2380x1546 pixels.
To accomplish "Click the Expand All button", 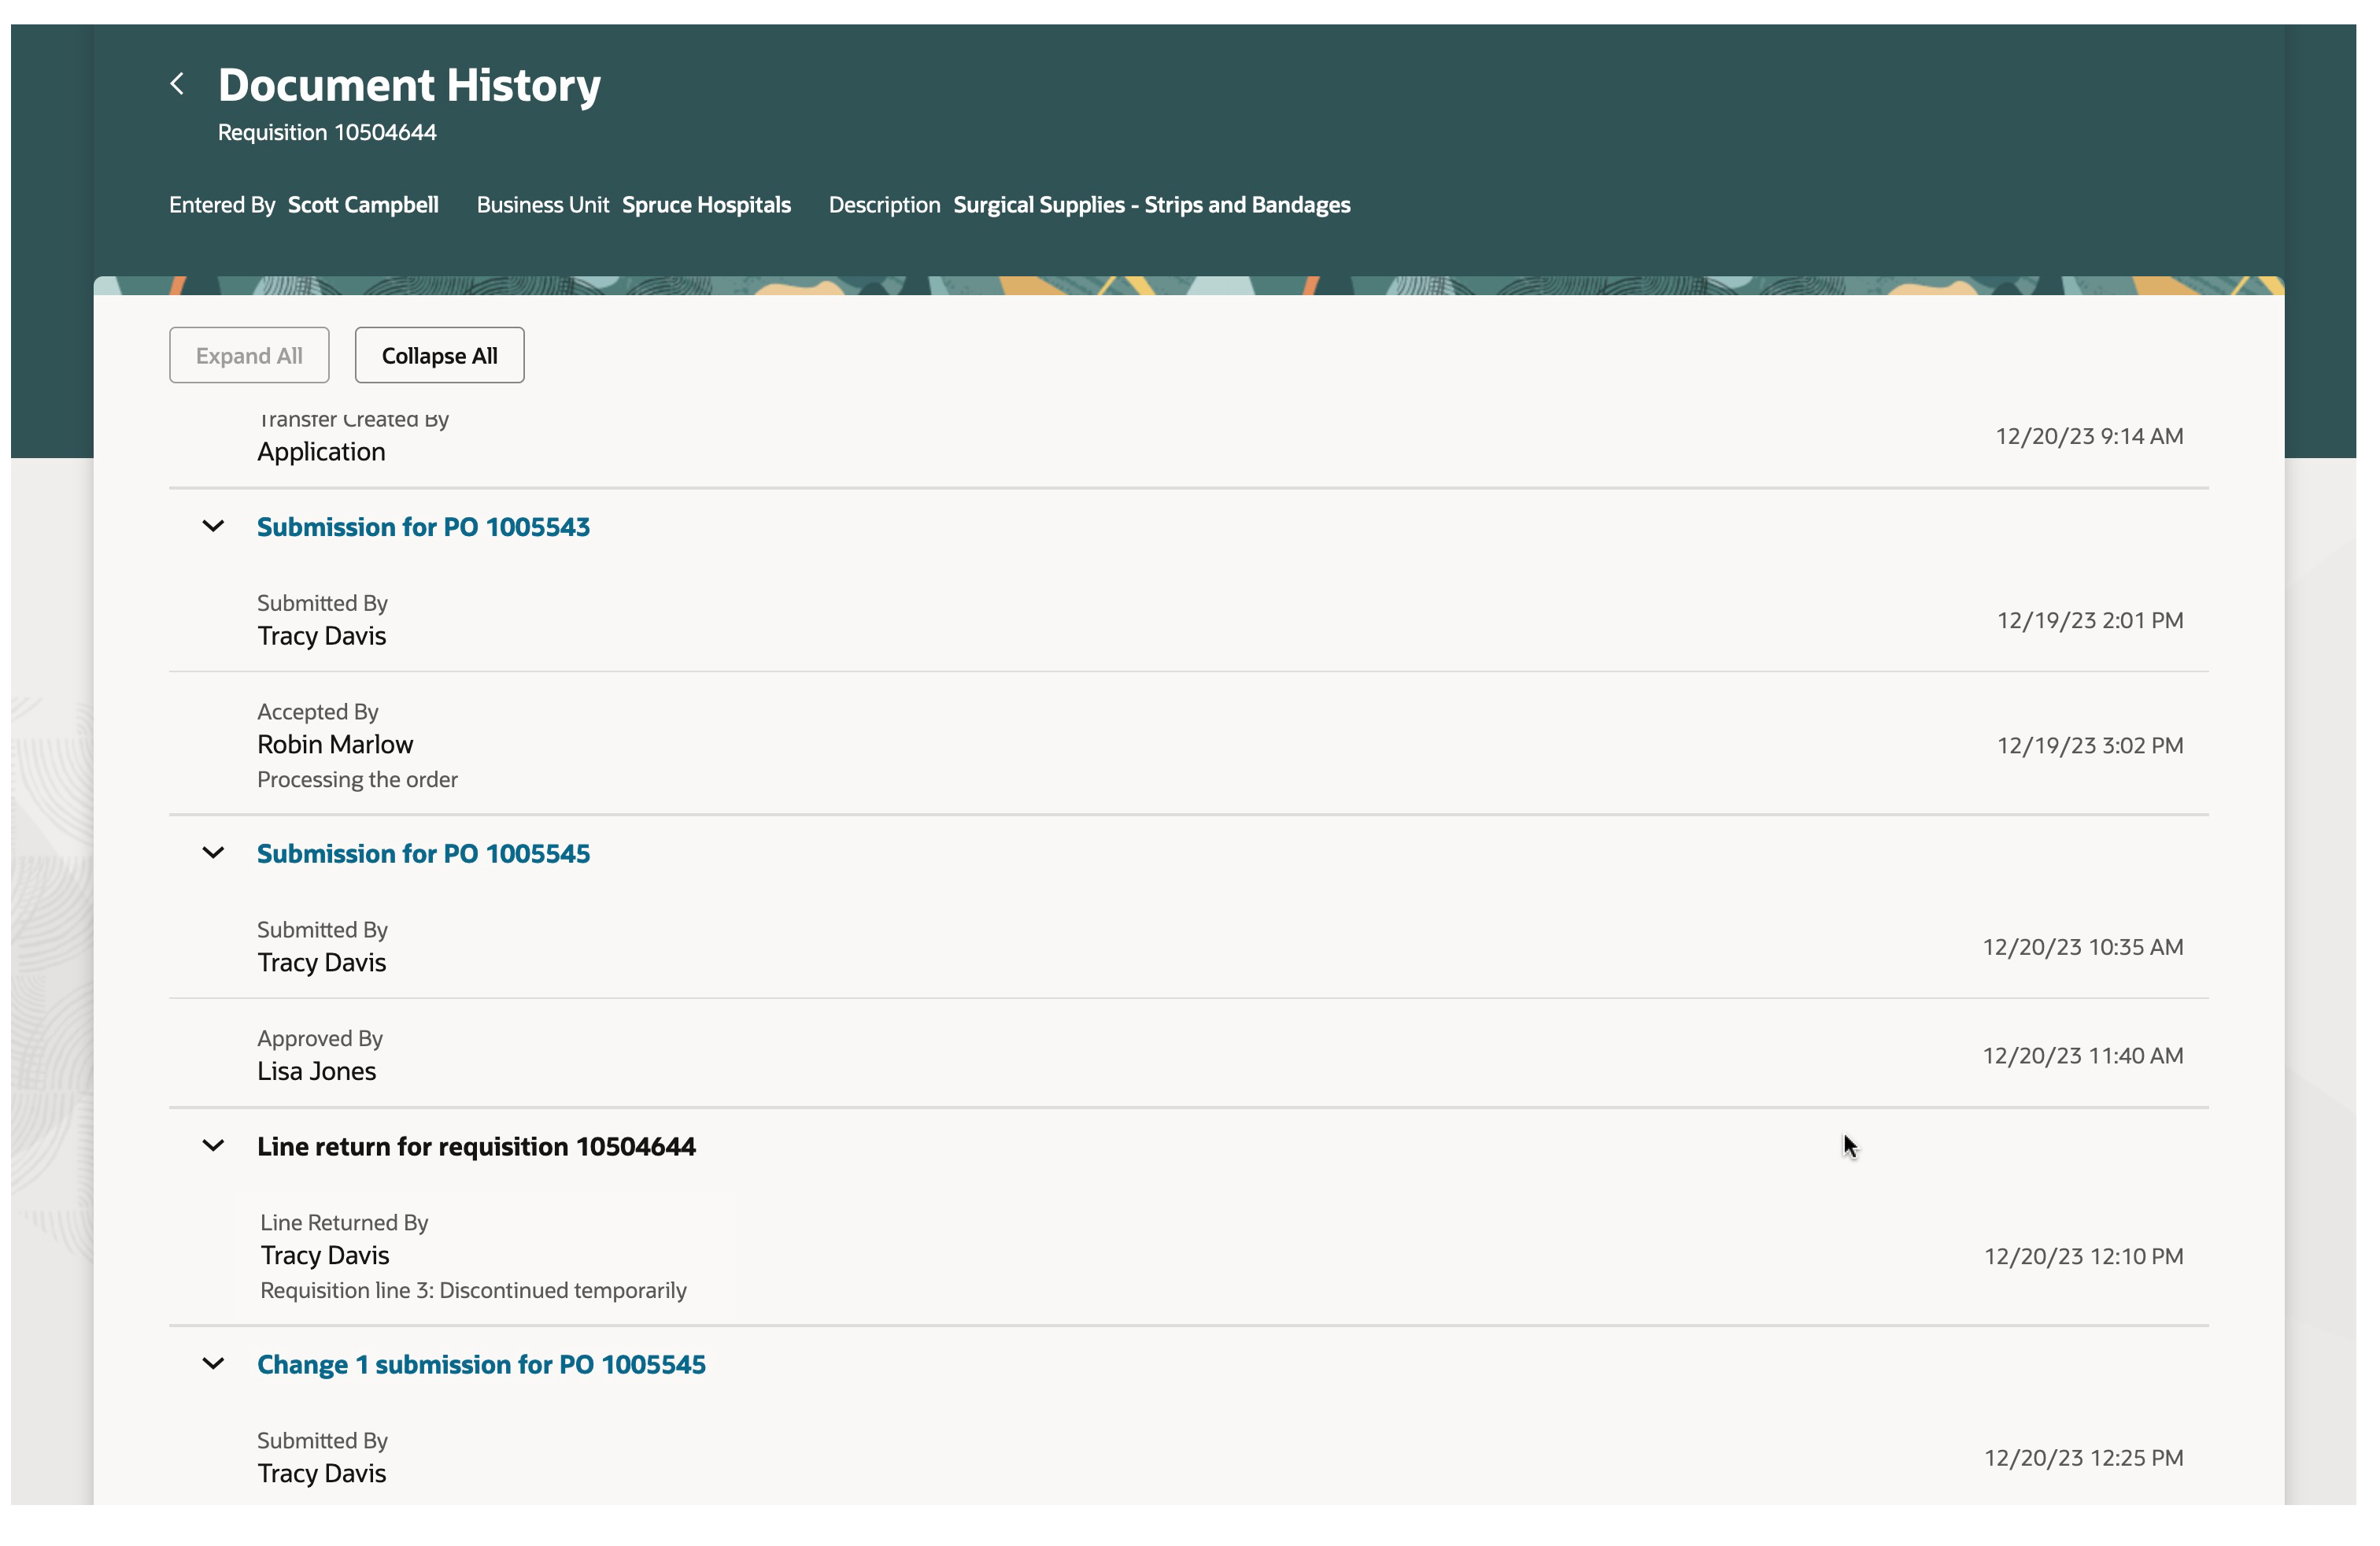I will (249, 355).
